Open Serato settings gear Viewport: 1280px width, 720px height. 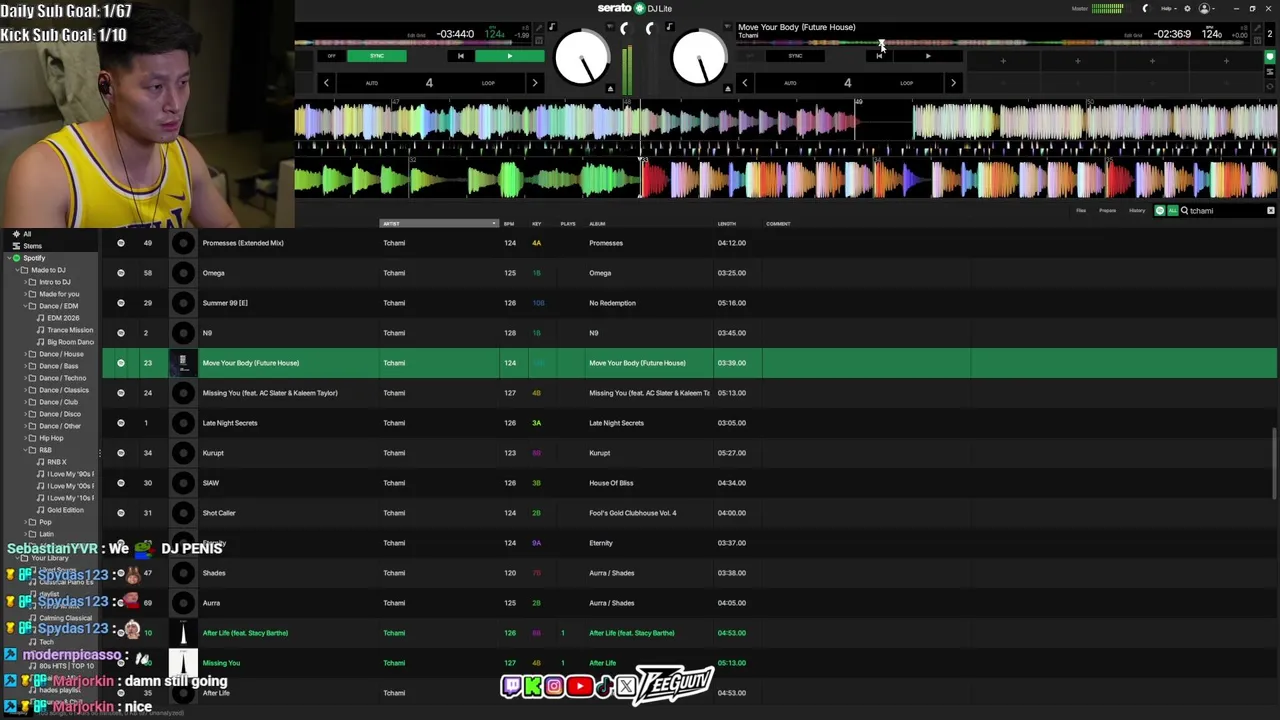(1187, 9)
